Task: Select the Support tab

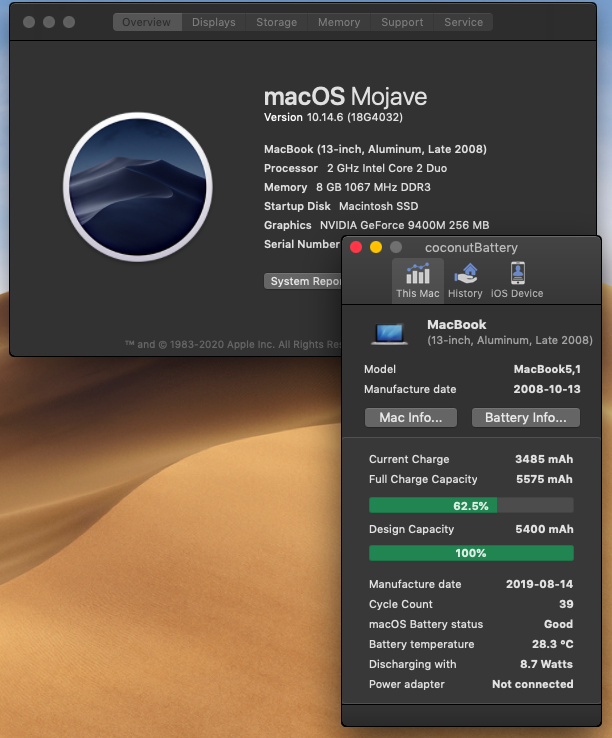Action: 402,22
